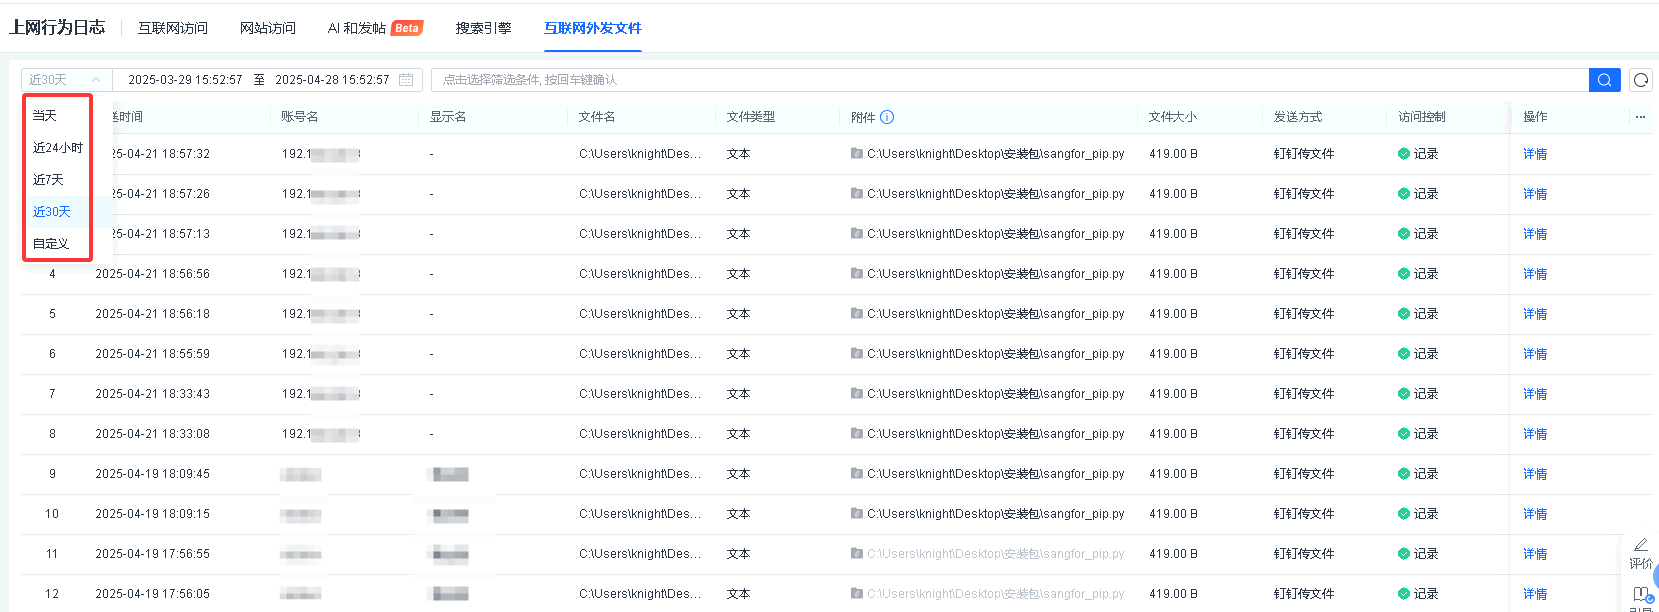1659x612 pixels.
Task: Click the 文件大小 column header
Action: [1172, 117]
